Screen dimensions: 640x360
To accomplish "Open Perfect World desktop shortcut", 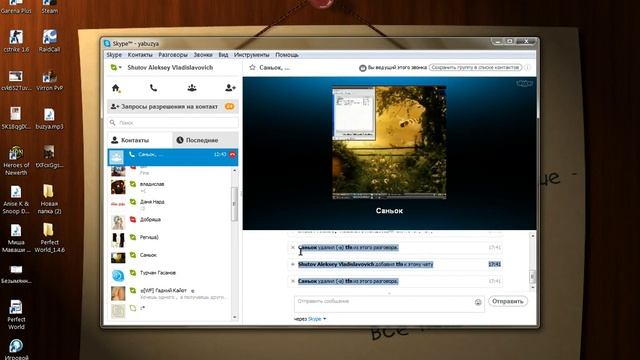I will pos(16,315).
